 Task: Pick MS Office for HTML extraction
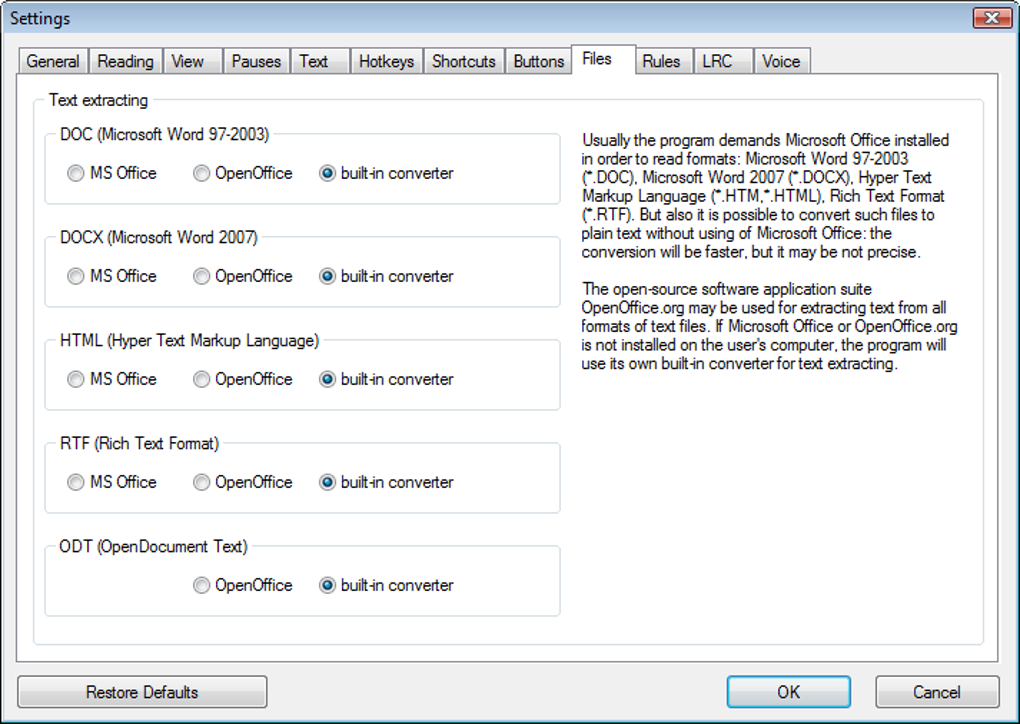[76, 380]
